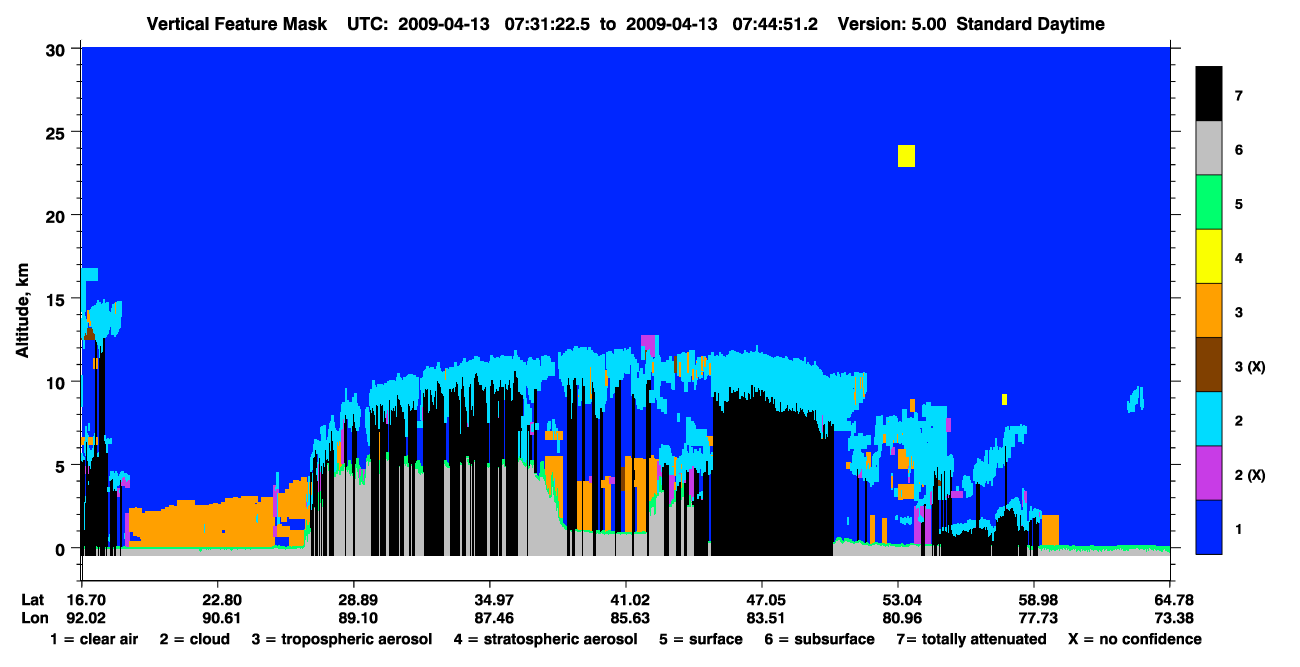Click the '4 = stratospheric aerosol' legend key
This screenshot has width=1300, height=667.
(x=545, y=639)
